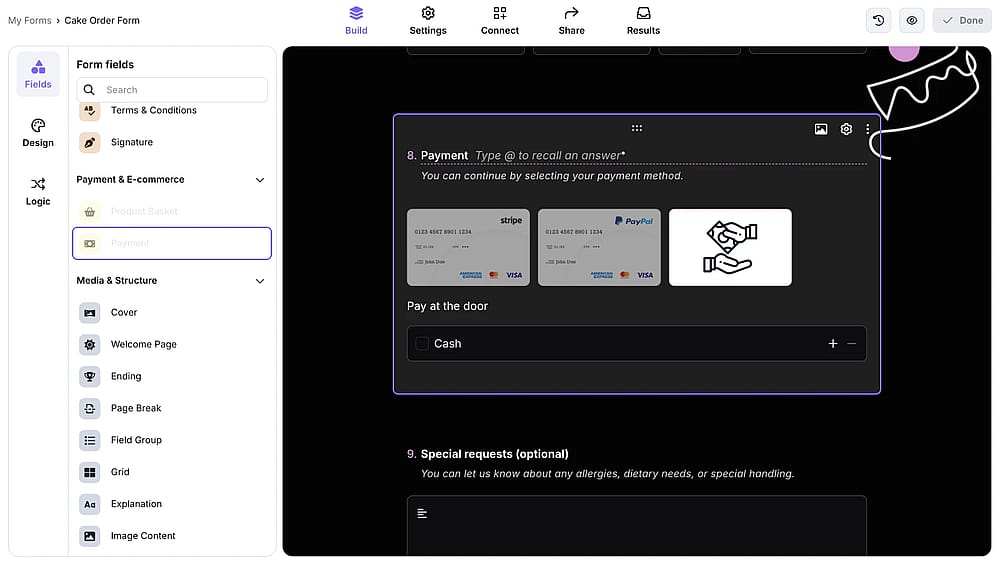Select the PayPal payment card

pyautogui.click(x=599, y=248)
